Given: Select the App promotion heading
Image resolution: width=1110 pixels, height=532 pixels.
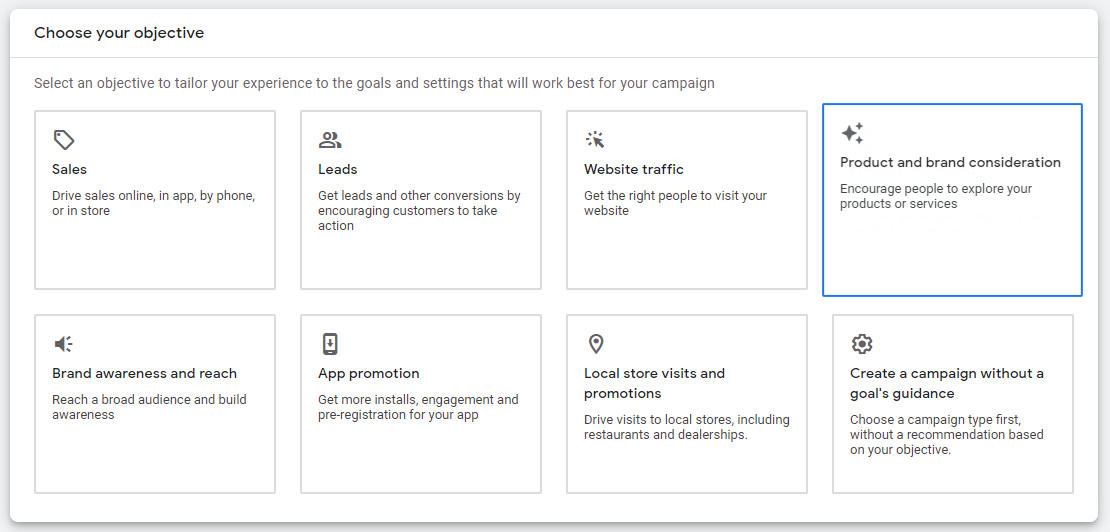Looking at the screenshot, I should point(369,374).
